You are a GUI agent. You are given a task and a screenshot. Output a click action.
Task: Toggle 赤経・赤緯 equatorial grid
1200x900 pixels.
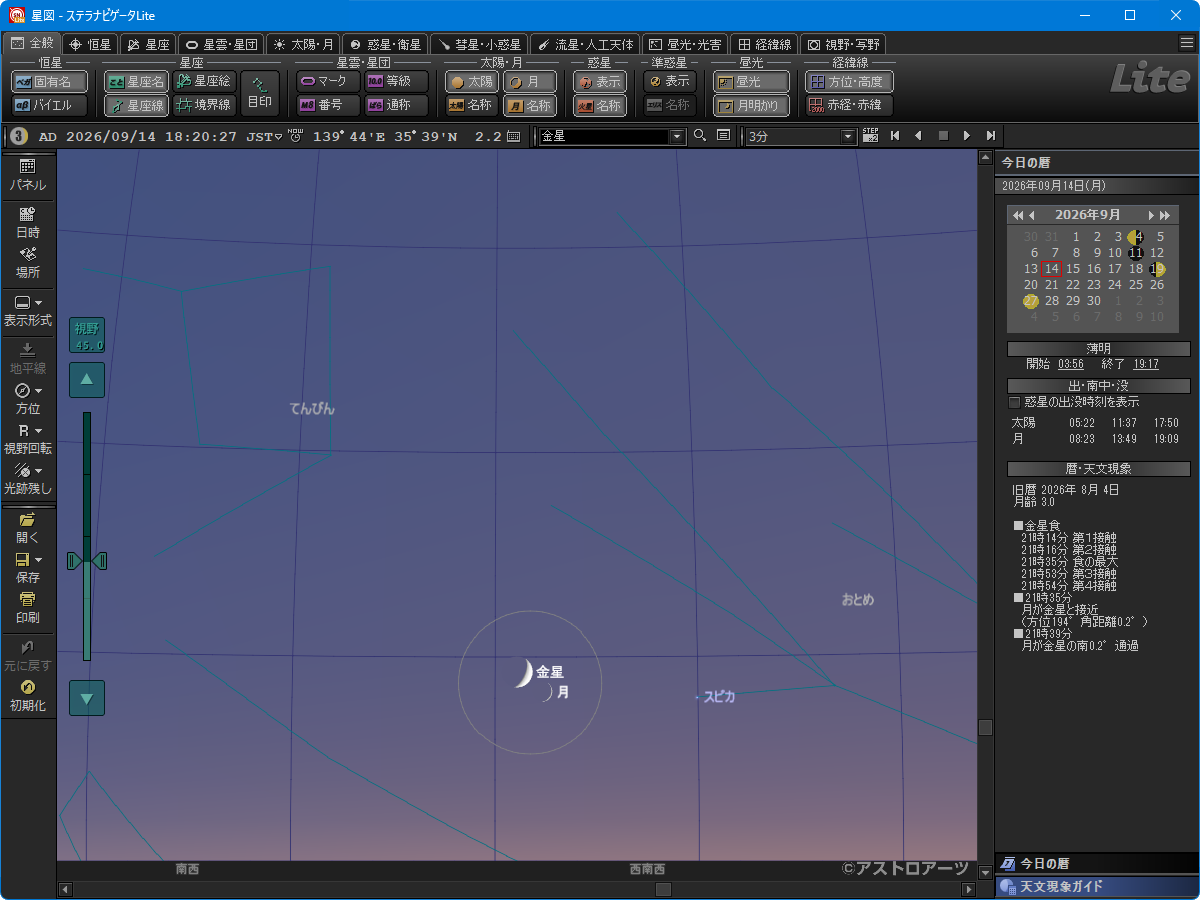849,105
